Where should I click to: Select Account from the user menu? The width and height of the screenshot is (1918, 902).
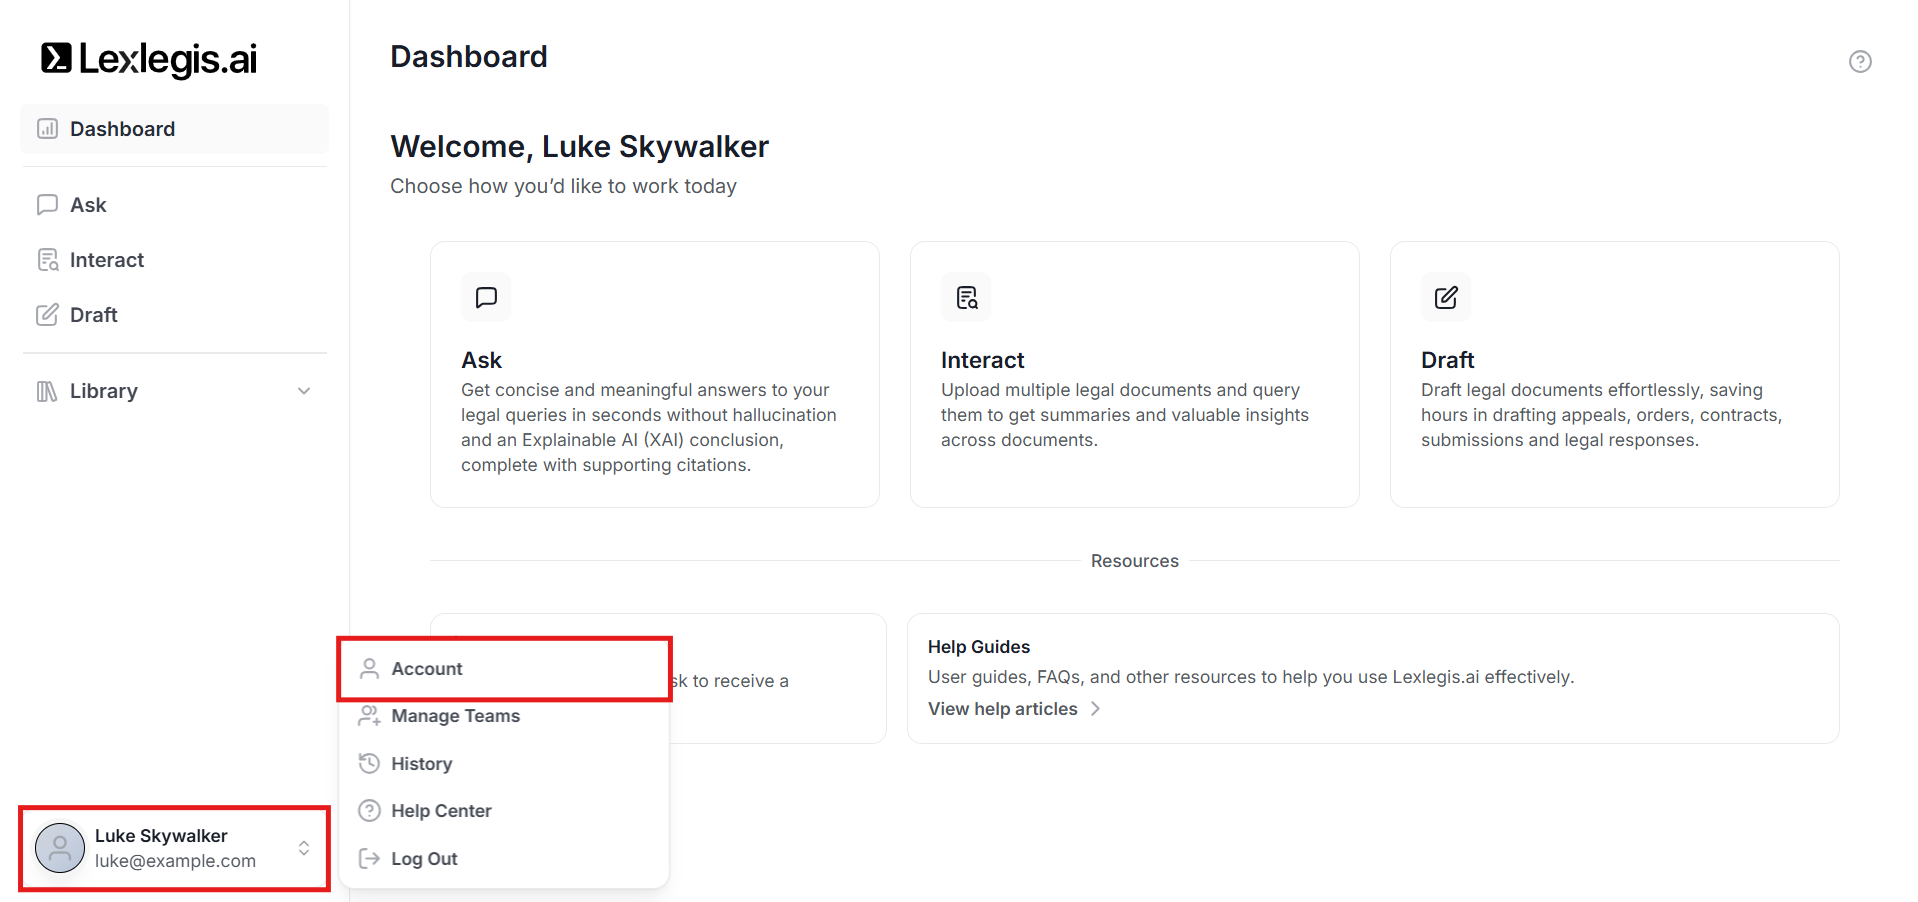click(x=427, y=669)
